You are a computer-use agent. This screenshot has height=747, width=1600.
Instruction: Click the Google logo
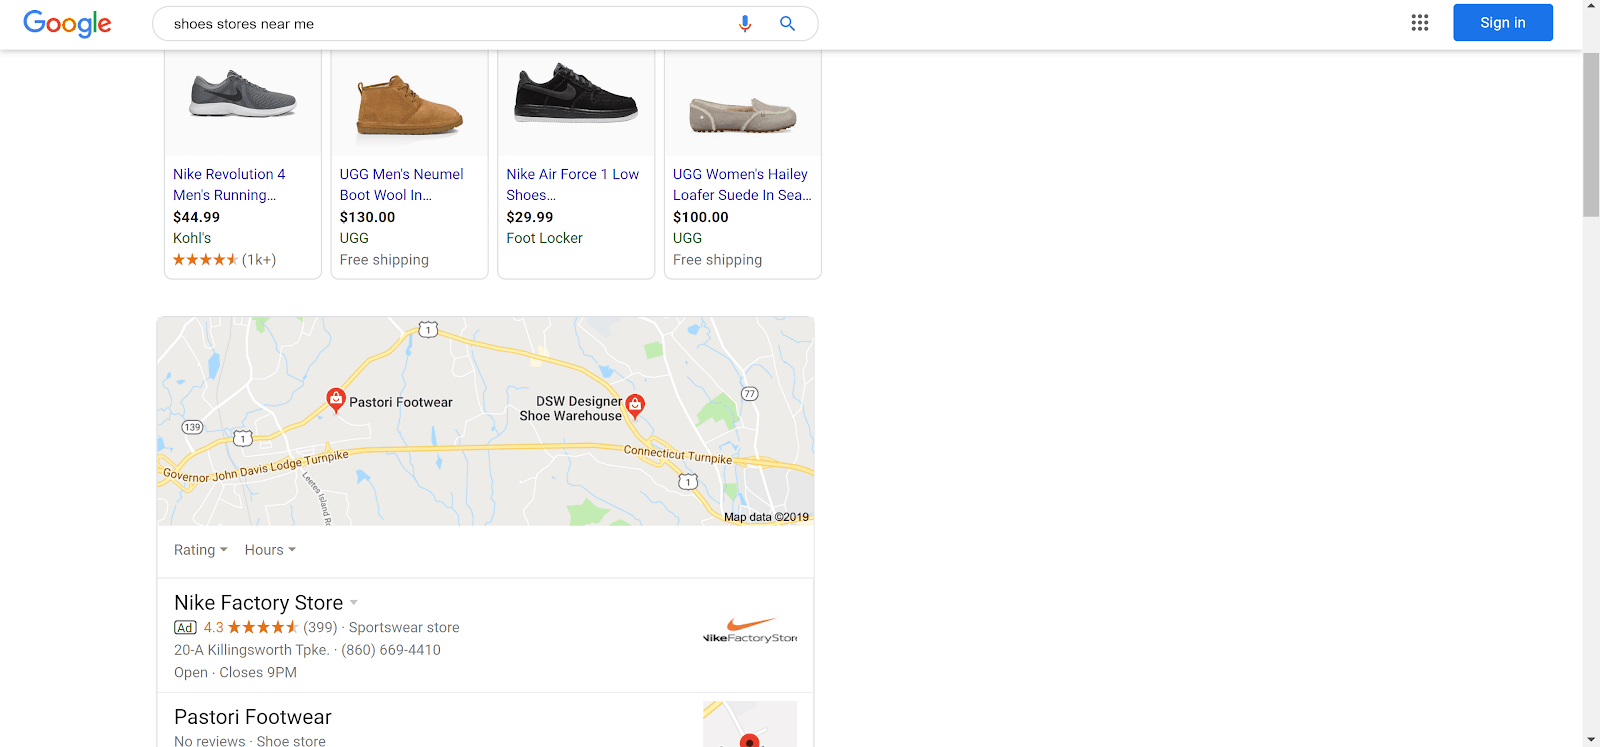pyautogui.click(x=67, y=23)
